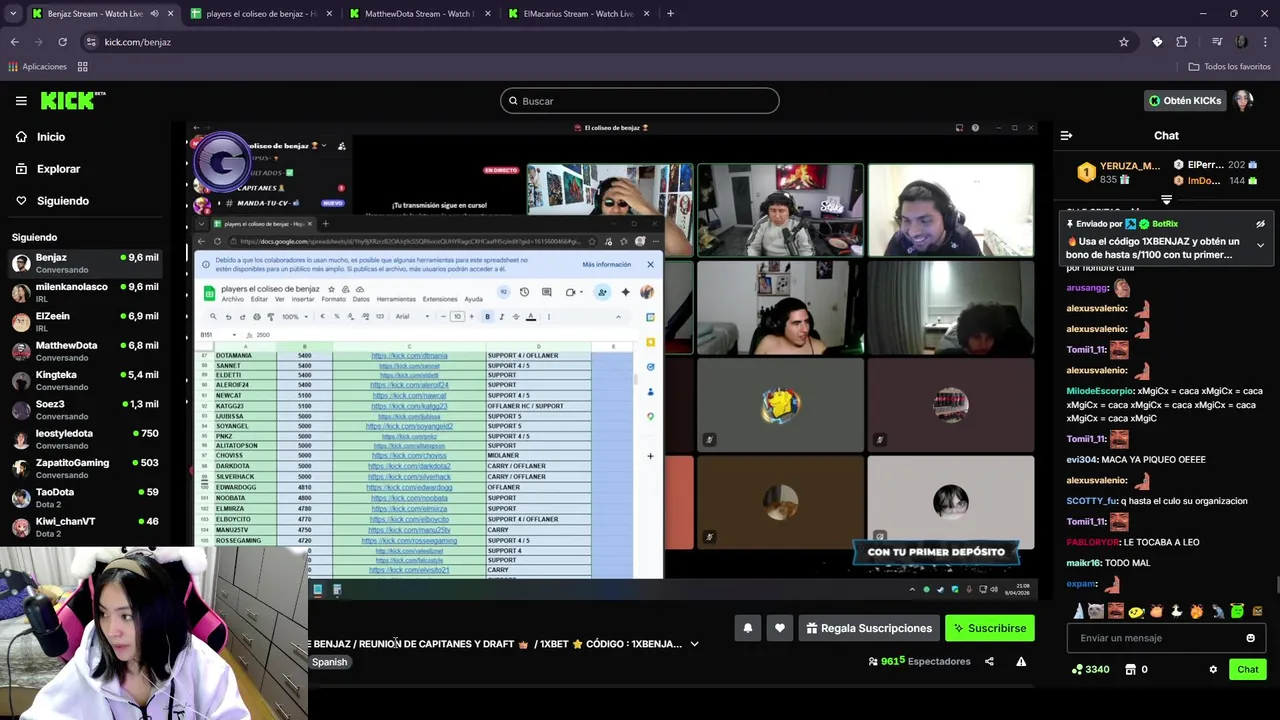Screen dimensions: 1280x720
Task: Bookmark this page with star icon
Action: [1124, 42]
